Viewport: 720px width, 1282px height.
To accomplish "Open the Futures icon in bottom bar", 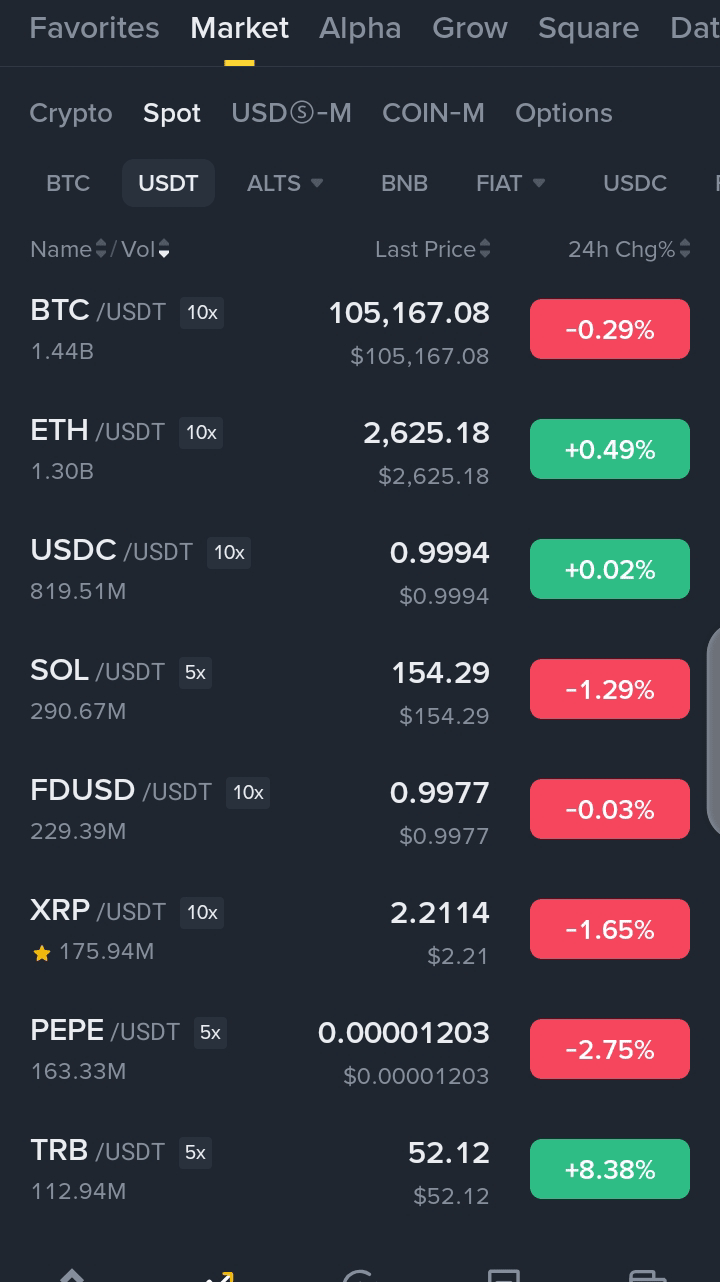I will pyautogui.click(x=503, y=1275).
